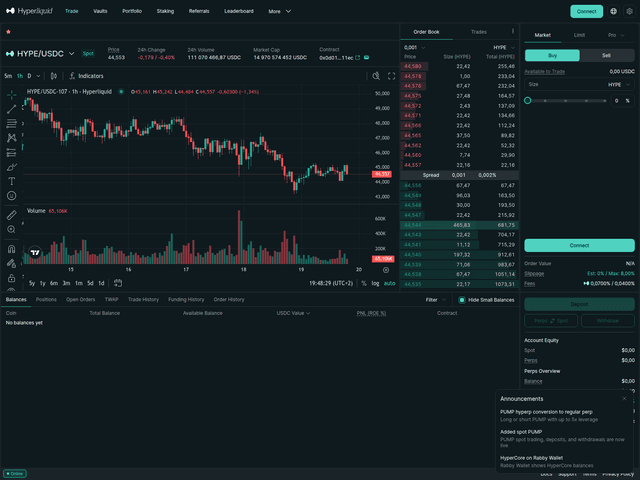Select the Sell side toggle
The width and height of the screenshot is (640, 480).
coord(607,56)
